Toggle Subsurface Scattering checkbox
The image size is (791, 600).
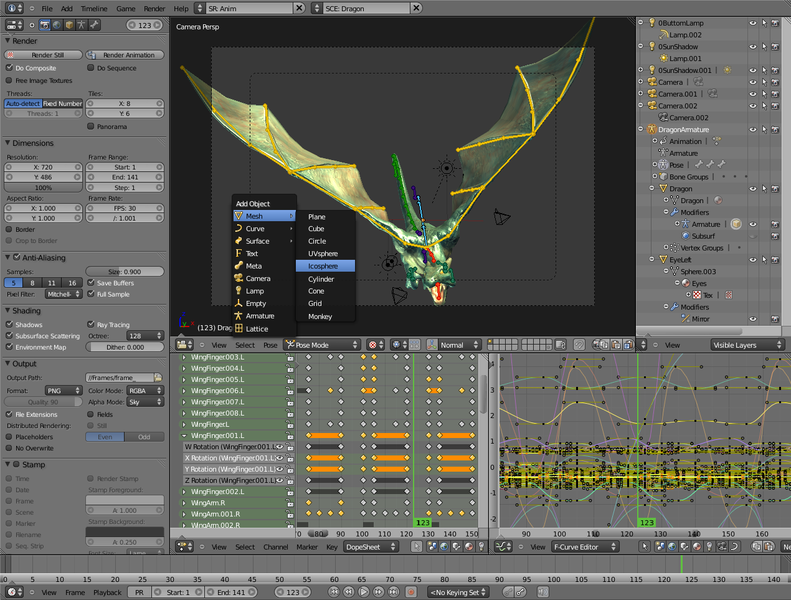click(9, 336)
